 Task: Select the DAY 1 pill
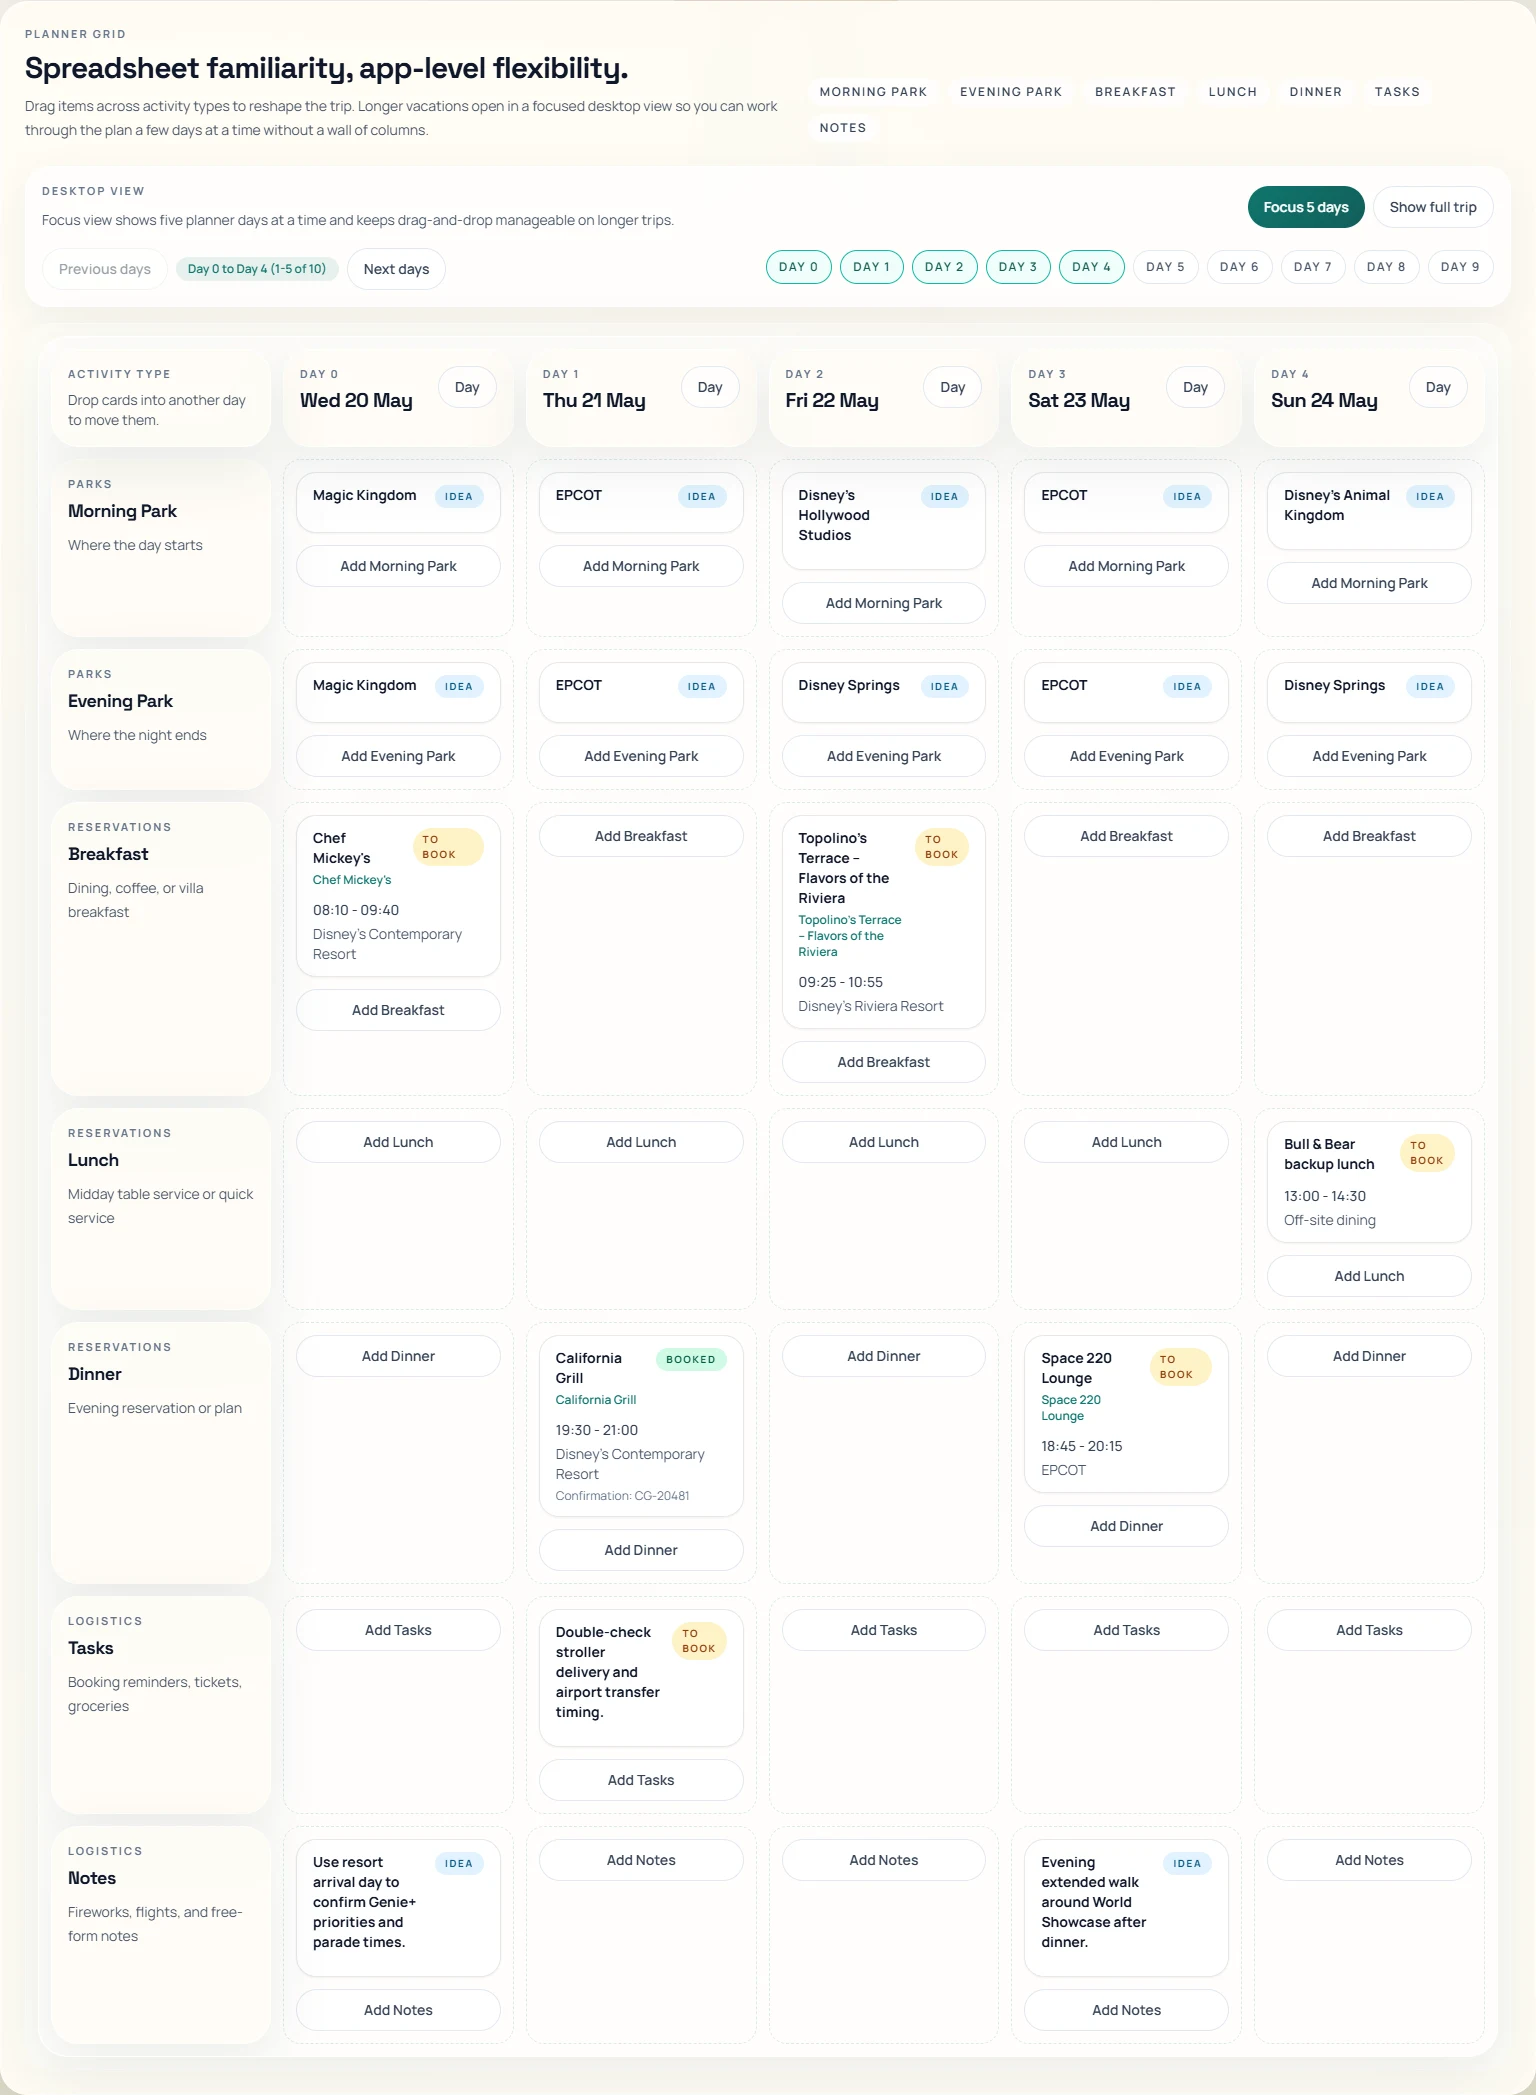pos(871,267)
